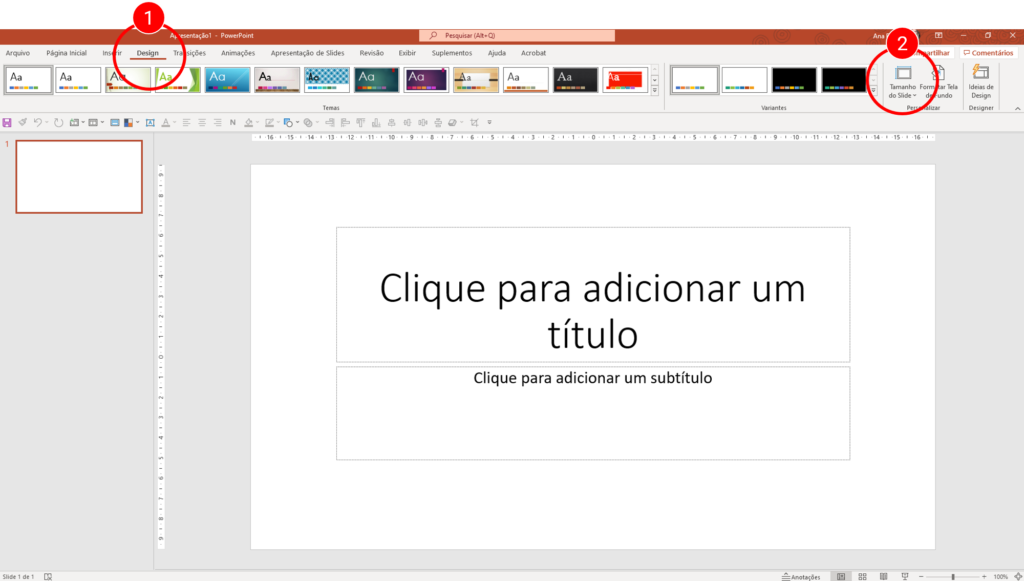Click the Undo arrow in quick toolbar

(x=38, y=123)
